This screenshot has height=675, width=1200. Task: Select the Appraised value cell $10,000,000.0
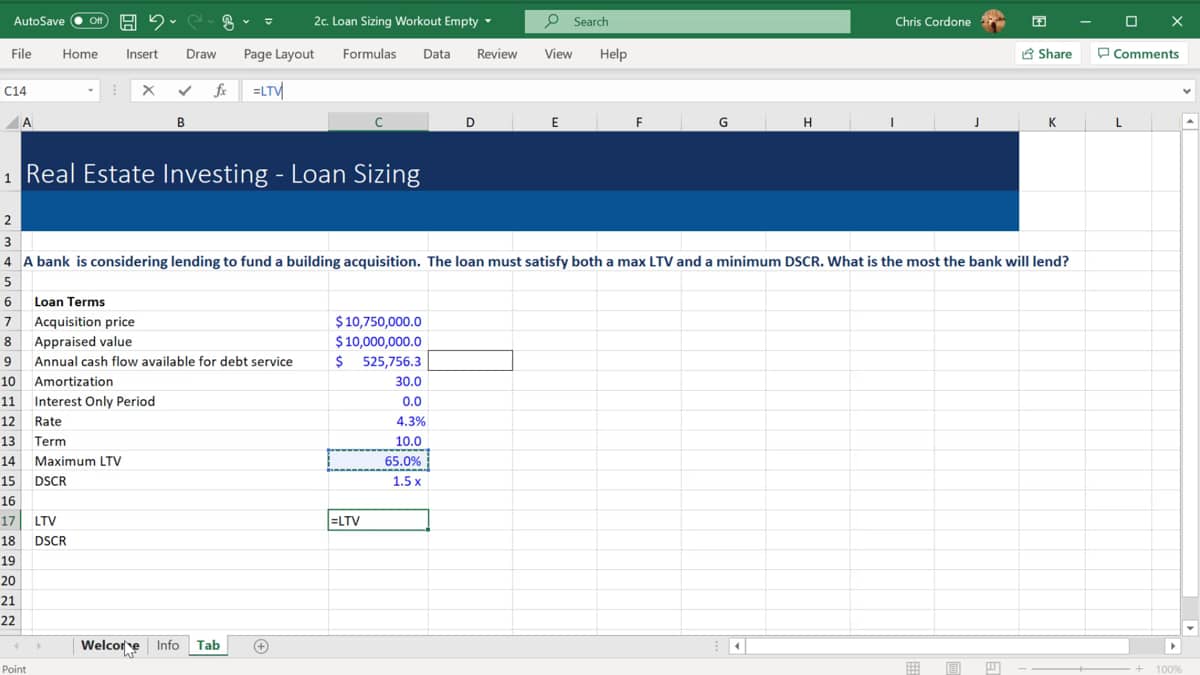coord(378,341)
